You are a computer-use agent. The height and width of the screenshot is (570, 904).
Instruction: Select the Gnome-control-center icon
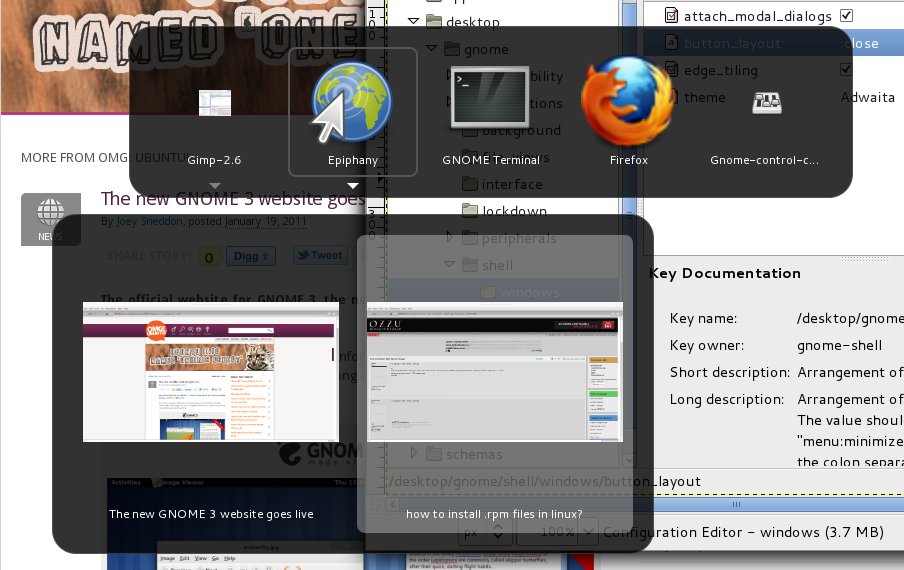click(x=767, y=103)
